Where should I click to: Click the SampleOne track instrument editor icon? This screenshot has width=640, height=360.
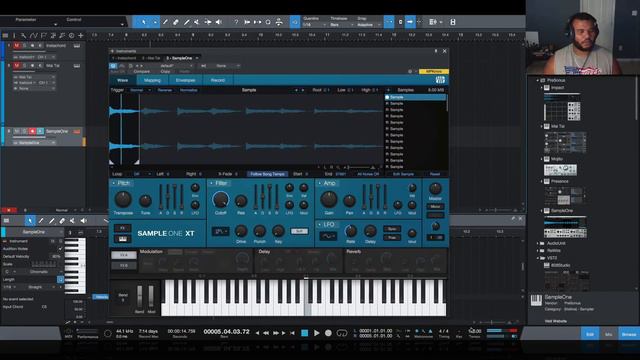[x=77, y=131]
